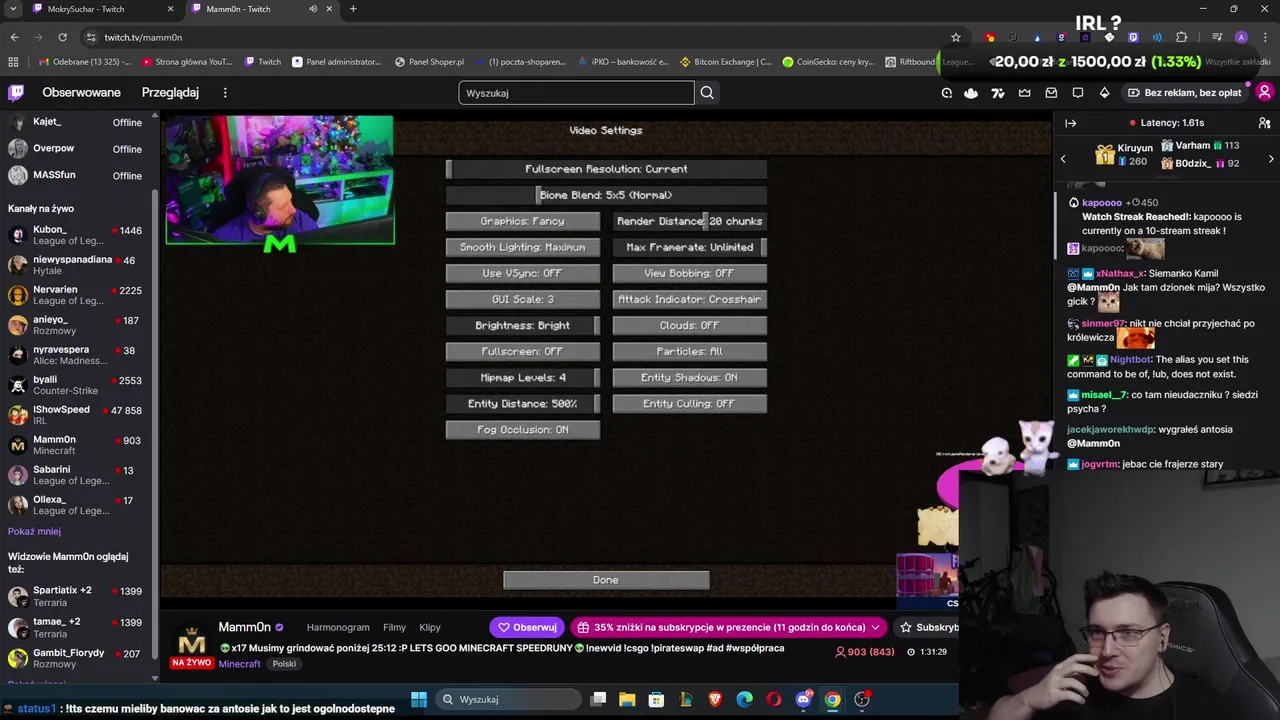This screenshot has height=720, width=1280.
Task: Open Chrome extensions puzzle icon
Action: [x=1182, y=37]
